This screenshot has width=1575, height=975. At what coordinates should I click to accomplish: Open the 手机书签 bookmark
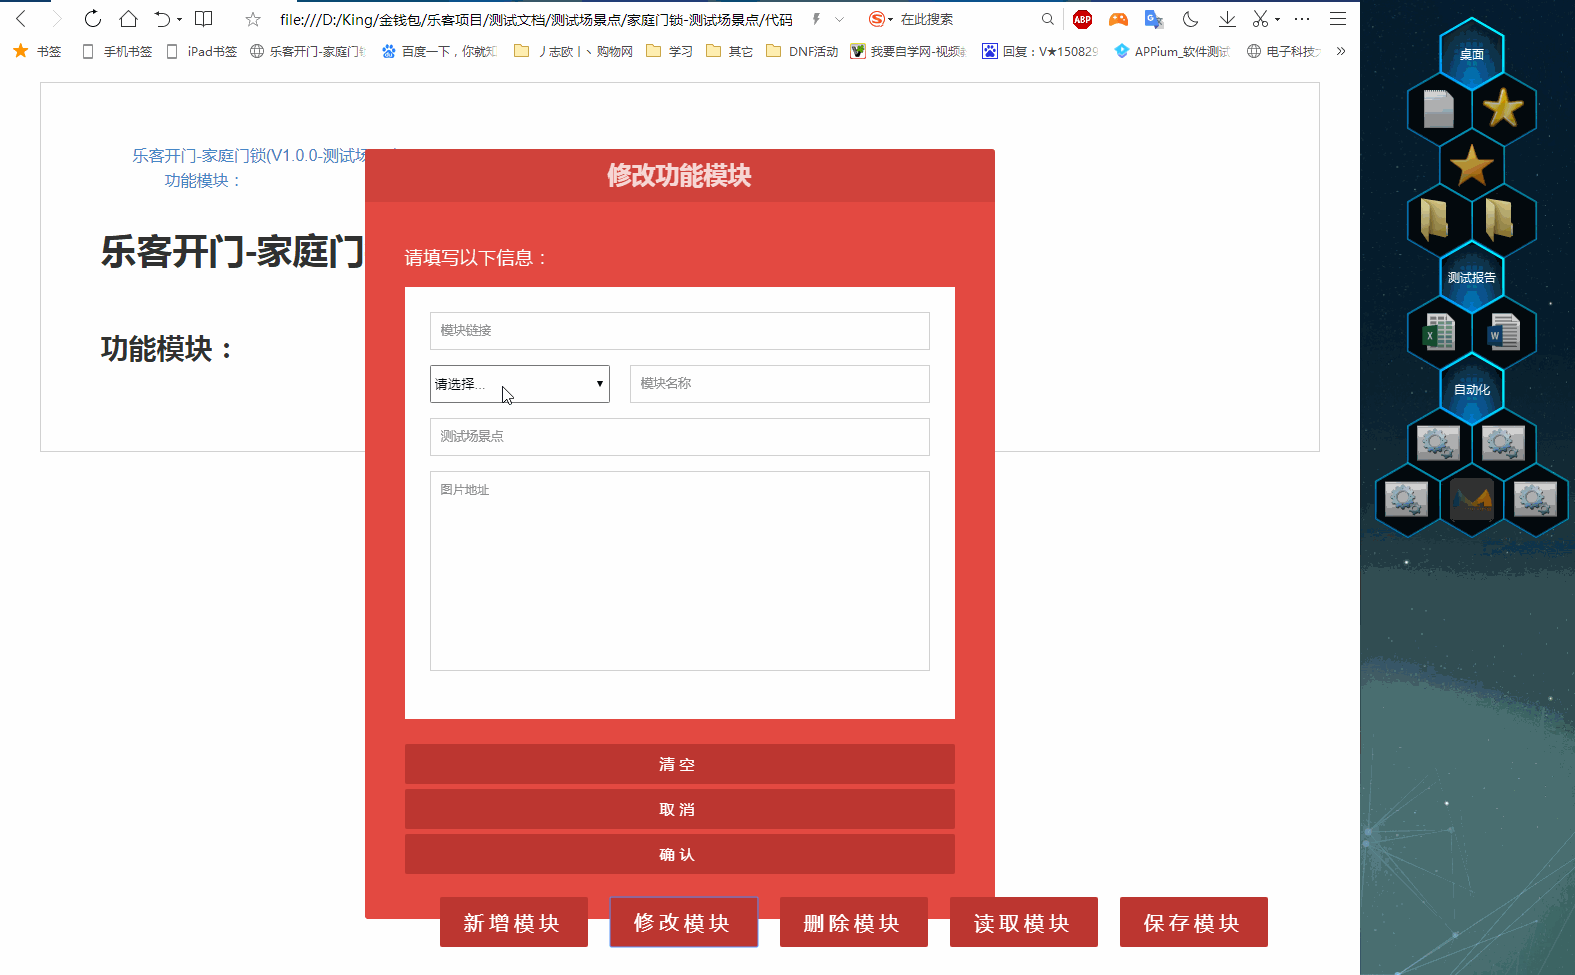tap(117, 51)
